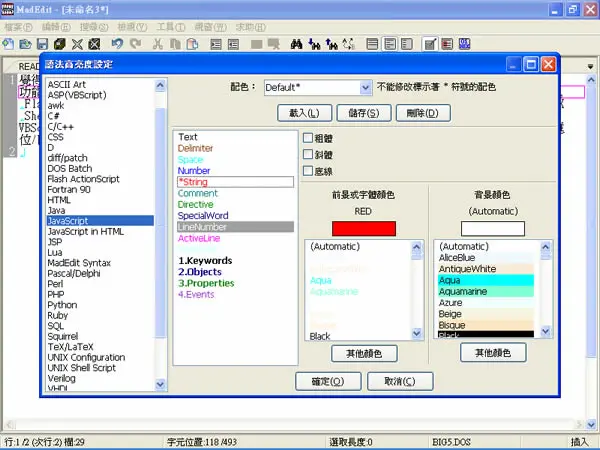The width and height of the screenshot is (600, 450).
Task: Click foreground color list down arrow
Action: [417, 333]
